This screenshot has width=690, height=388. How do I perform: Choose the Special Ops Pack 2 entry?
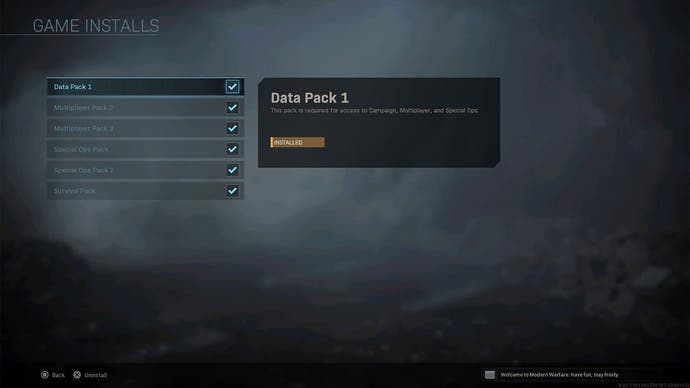point(145,170)
